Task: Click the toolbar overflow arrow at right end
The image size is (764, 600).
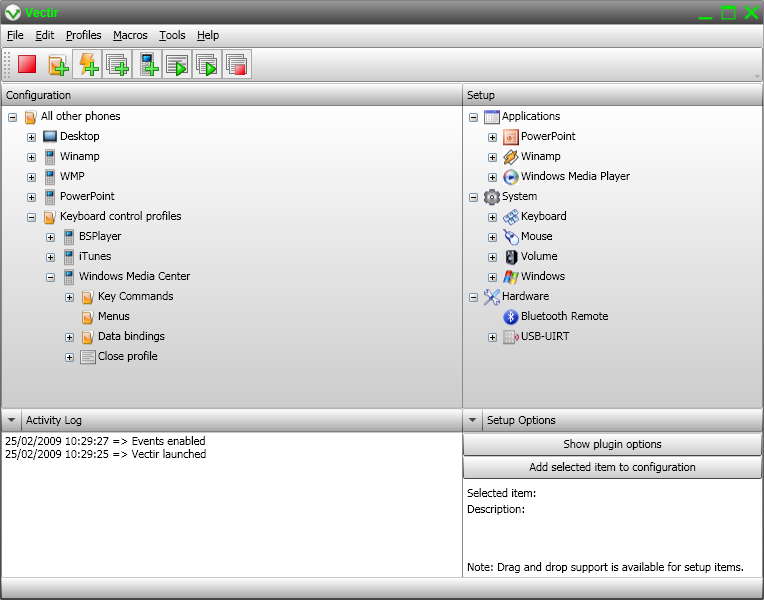Action: coord(757,76)
